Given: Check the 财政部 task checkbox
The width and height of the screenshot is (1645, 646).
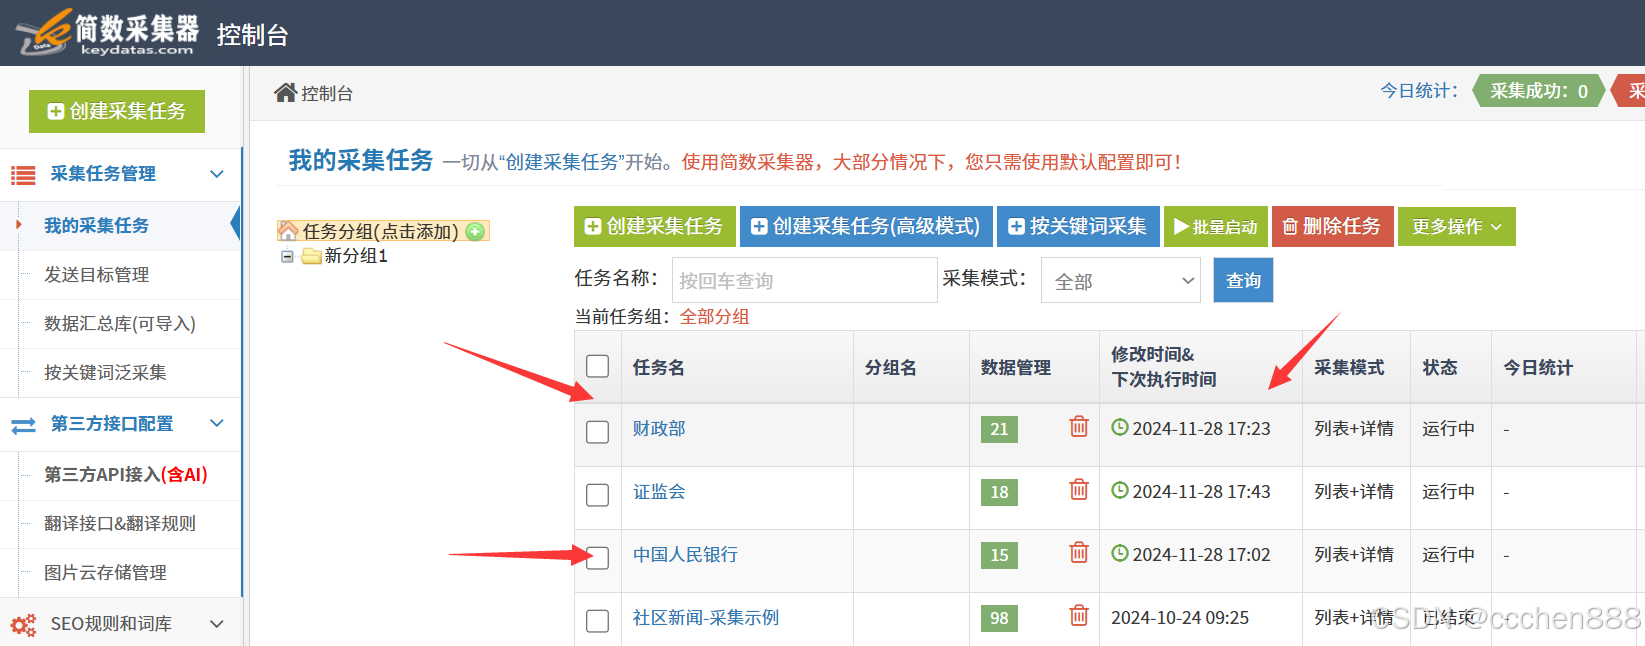Looking at the screenshot, I should coord(598,432).
